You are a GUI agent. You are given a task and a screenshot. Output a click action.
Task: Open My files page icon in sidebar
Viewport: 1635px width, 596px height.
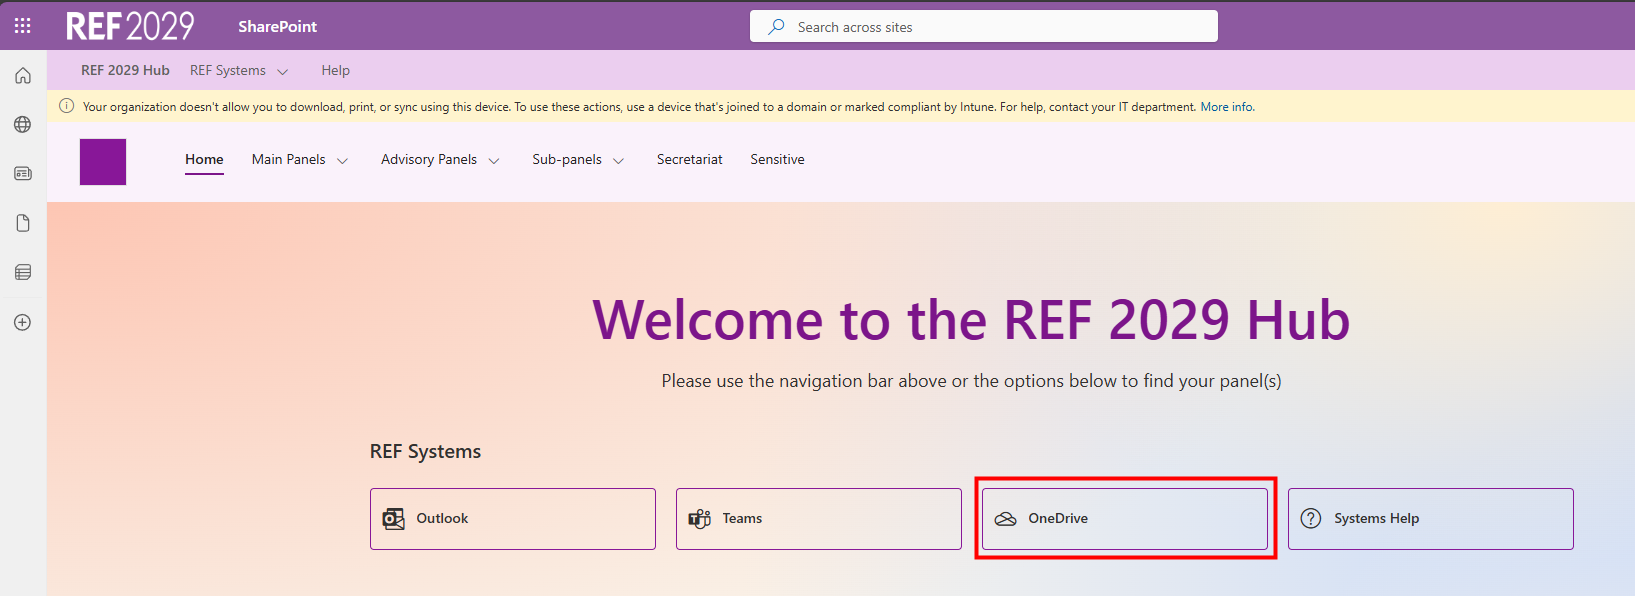[23, 223]
